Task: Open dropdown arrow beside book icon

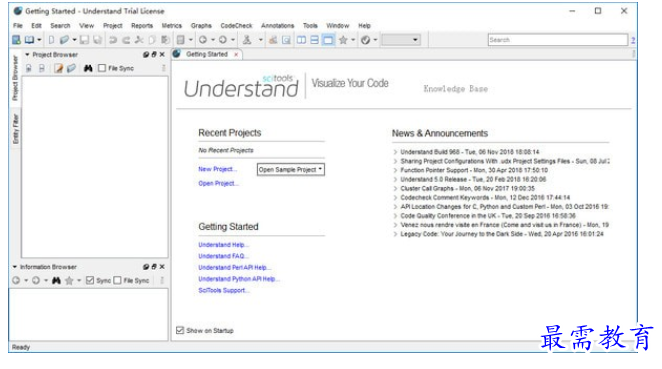Action: point(39,40)
